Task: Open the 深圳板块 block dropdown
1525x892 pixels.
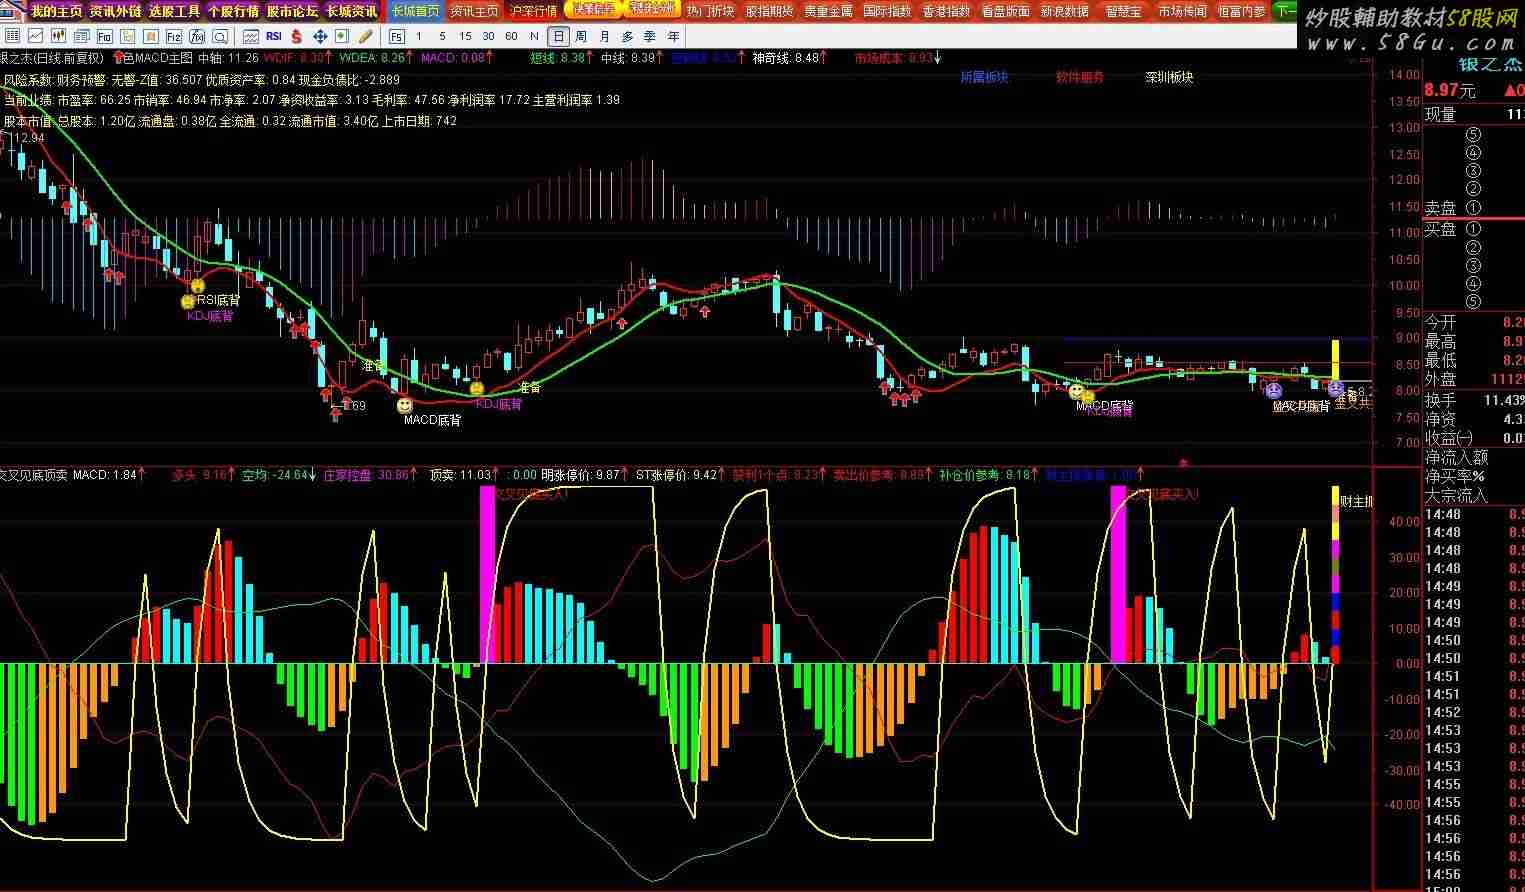Action: tap(1169, 77)
